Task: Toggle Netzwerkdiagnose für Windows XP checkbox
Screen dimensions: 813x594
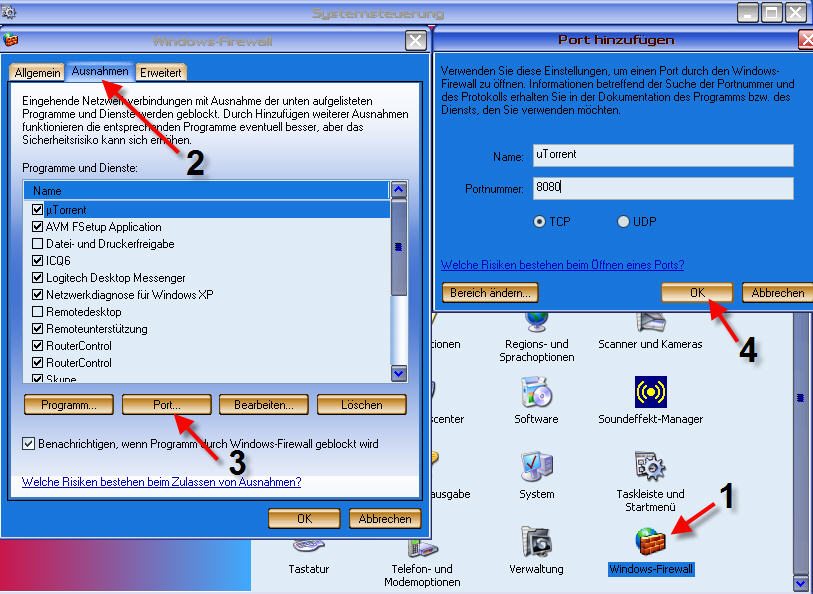Action: click(37, 294)
